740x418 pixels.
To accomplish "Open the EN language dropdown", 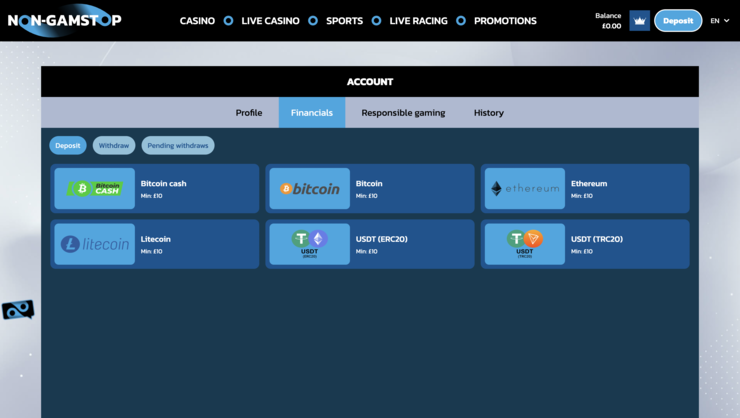I will coord(720,21).
